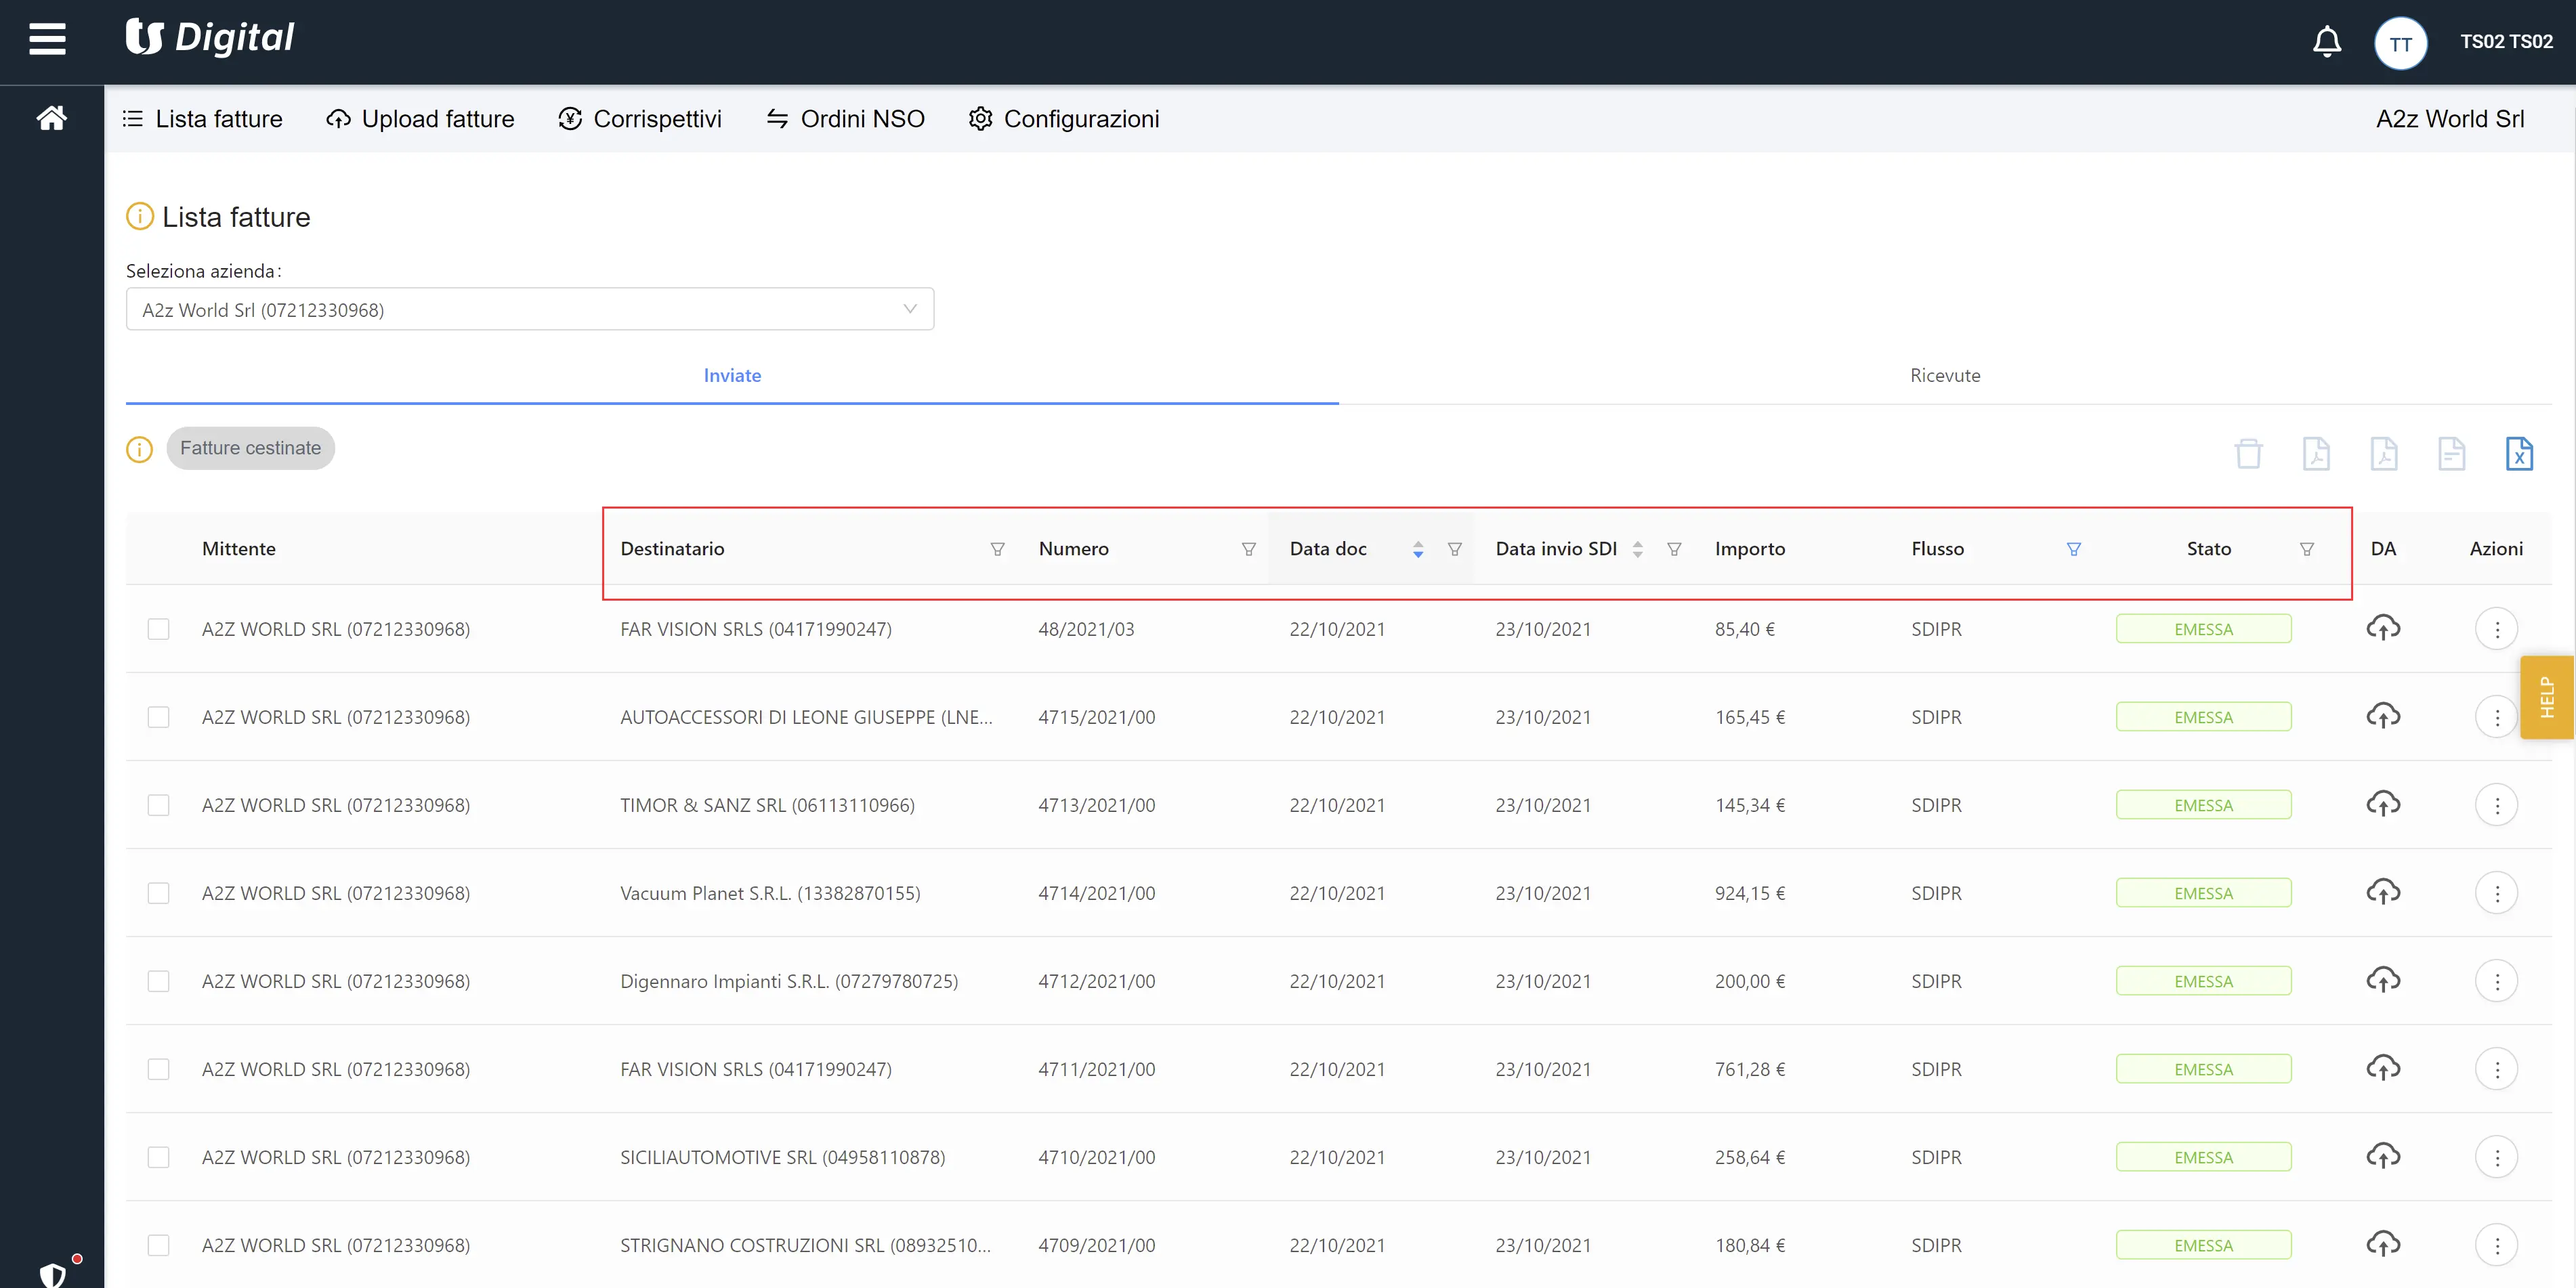The height and width of the screenshot is (1288, 2576).
Task: Click the trash delete icon
Action: tap(2248, 453)
